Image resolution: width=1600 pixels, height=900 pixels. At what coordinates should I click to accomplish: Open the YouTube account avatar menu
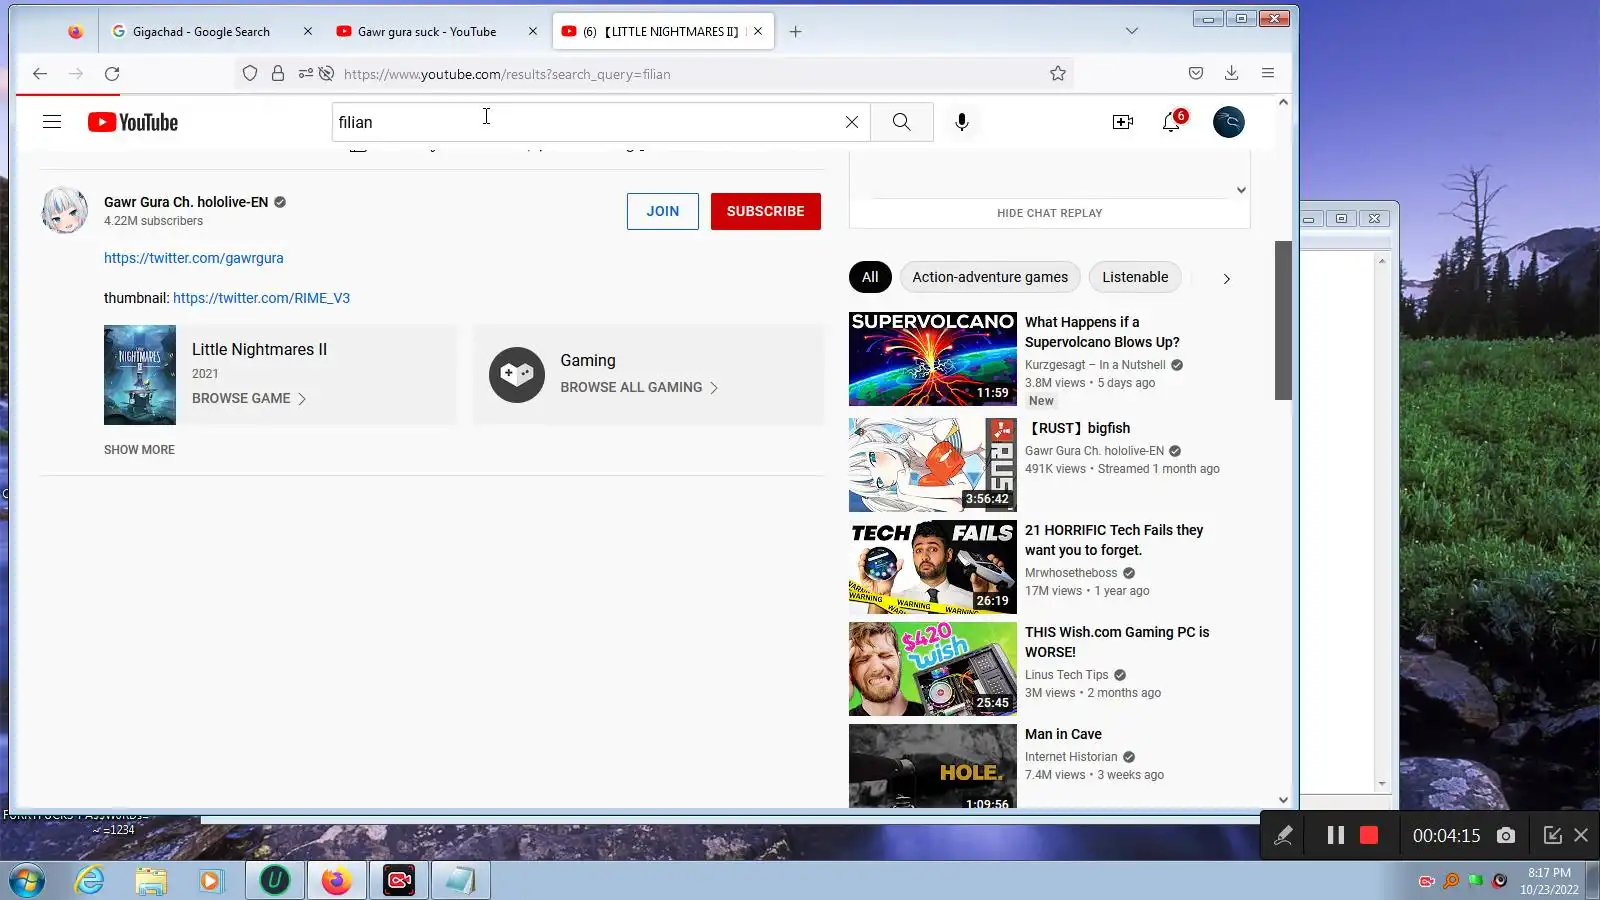[1229, 122]
